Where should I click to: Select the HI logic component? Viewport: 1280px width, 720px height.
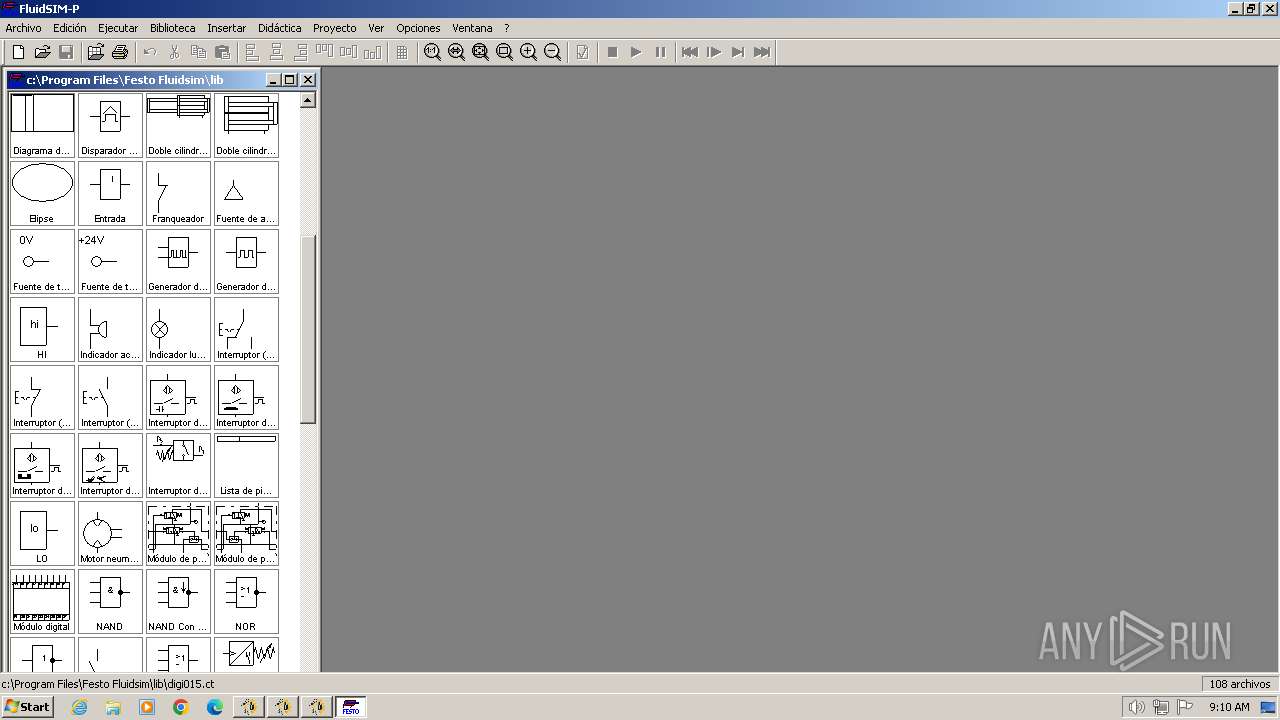(42, 330)
